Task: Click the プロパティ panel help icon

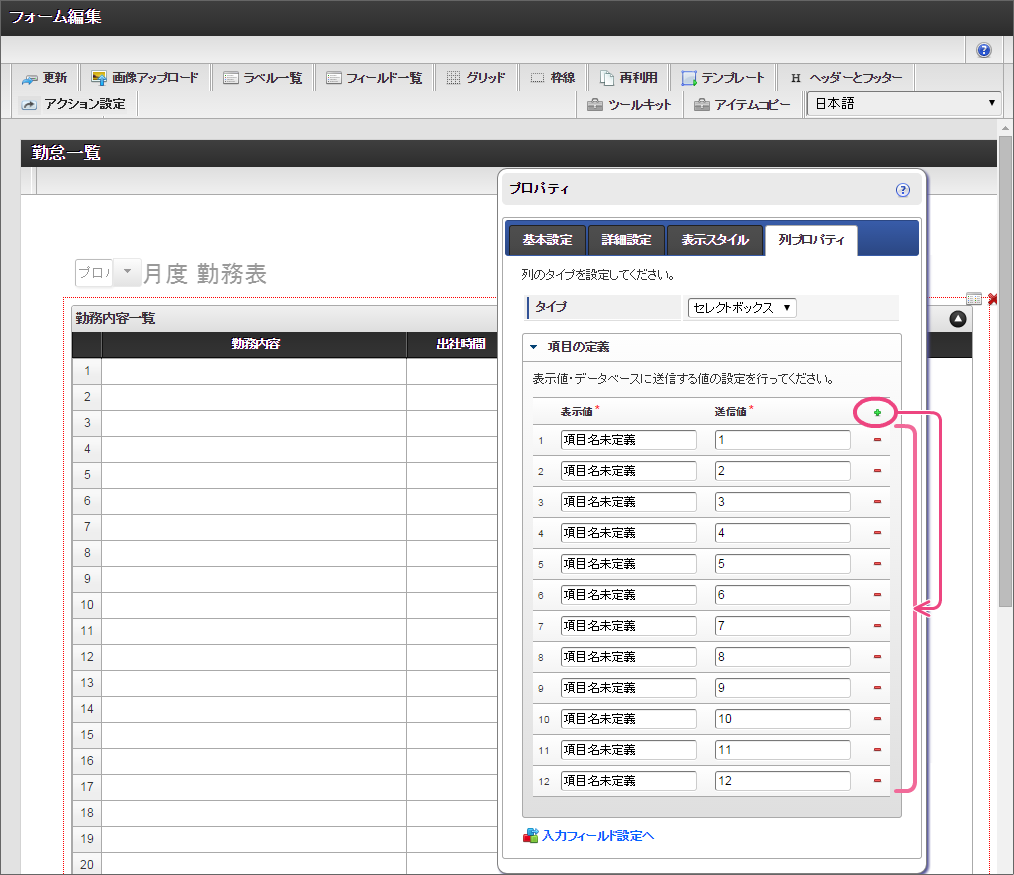Action: tap(903, 189)
